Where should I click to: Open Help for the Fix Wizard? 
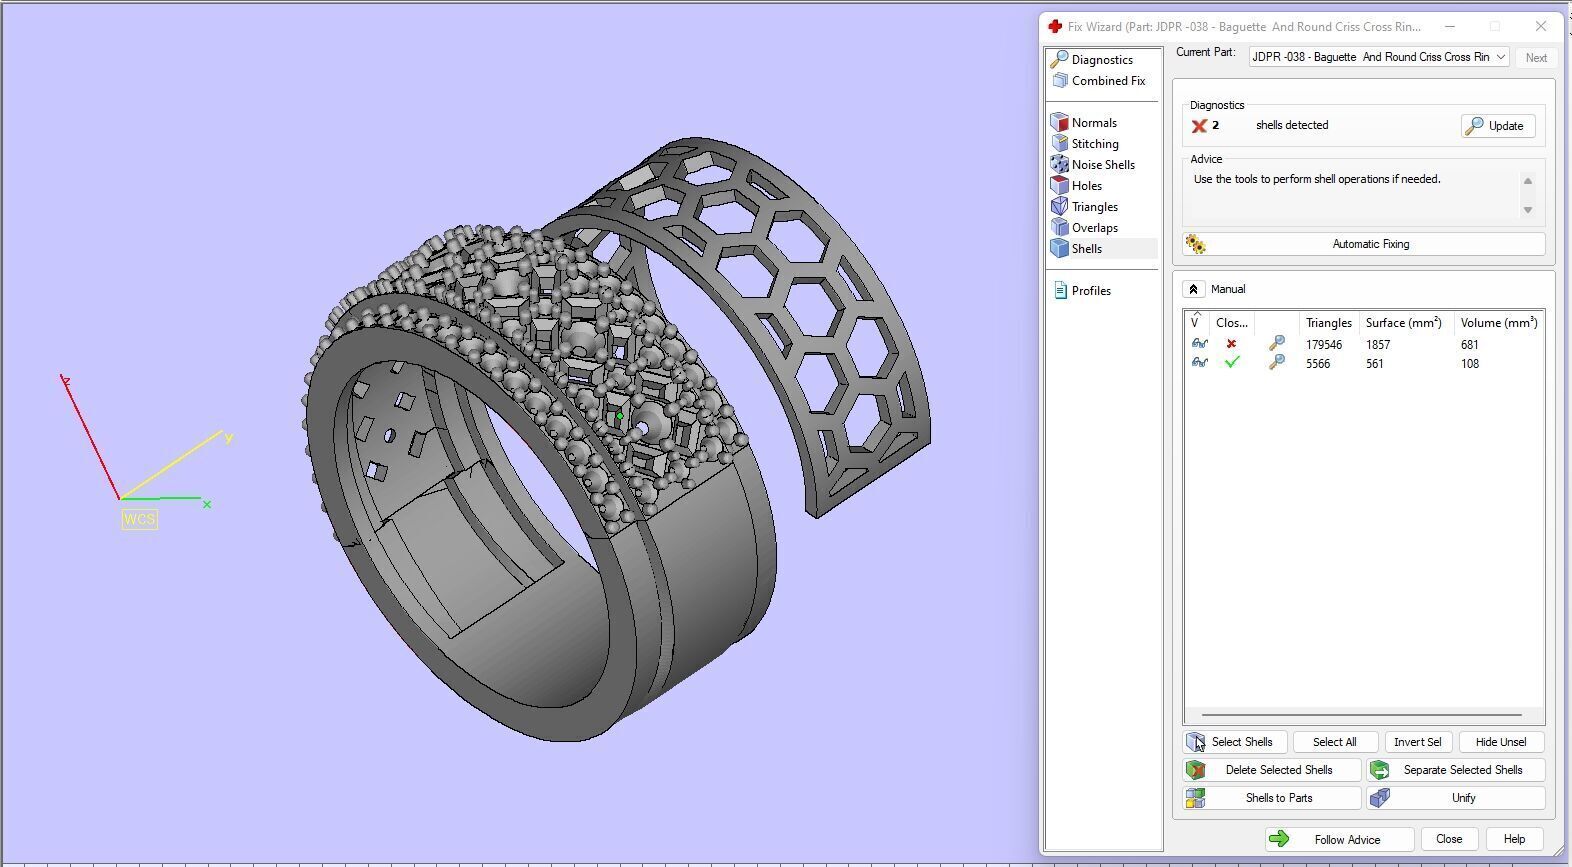pos(1513,840)
